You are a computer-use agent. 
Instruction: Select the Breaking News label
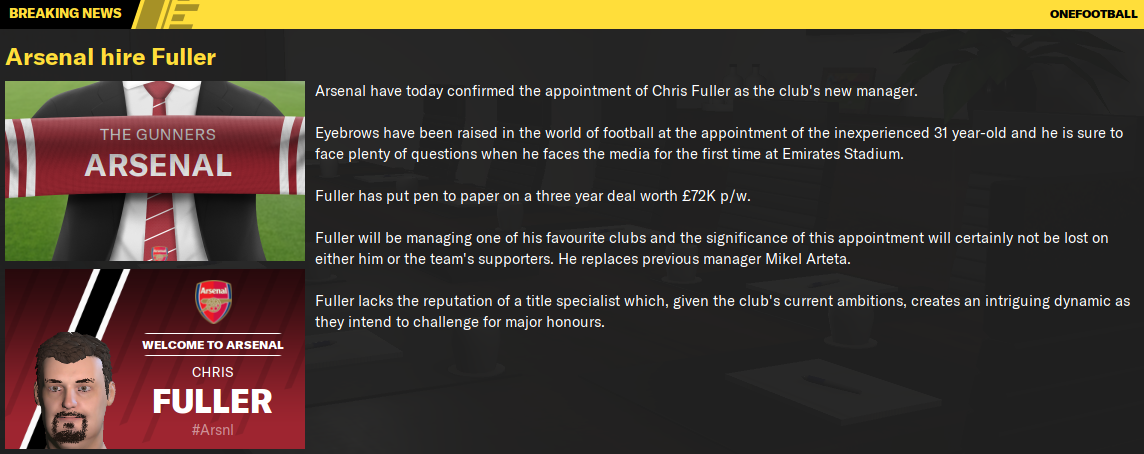click(x=65, y=14)
